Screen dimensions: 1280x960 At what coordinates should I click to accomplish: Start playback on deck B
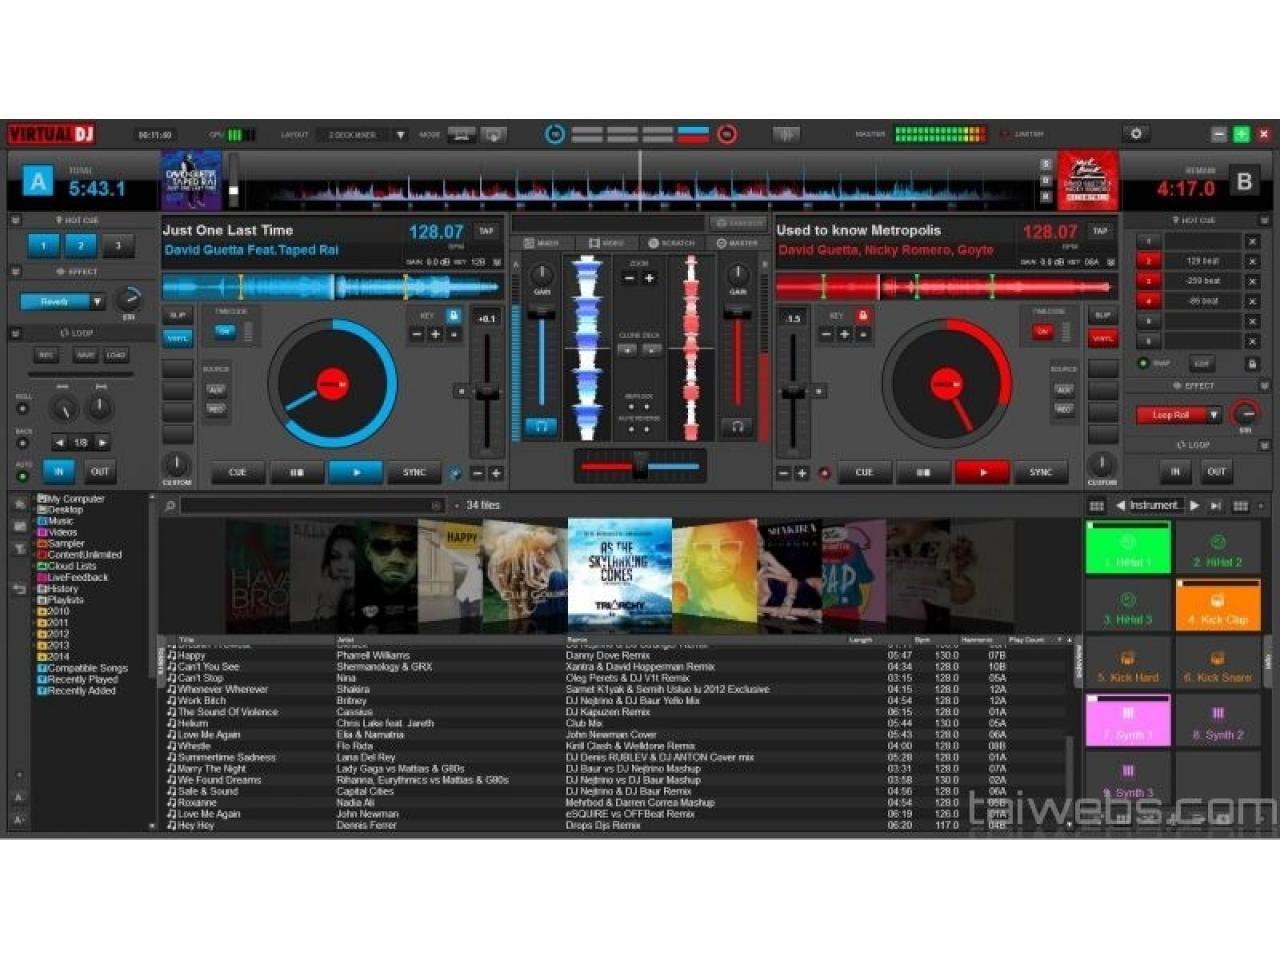click(982, 472)
